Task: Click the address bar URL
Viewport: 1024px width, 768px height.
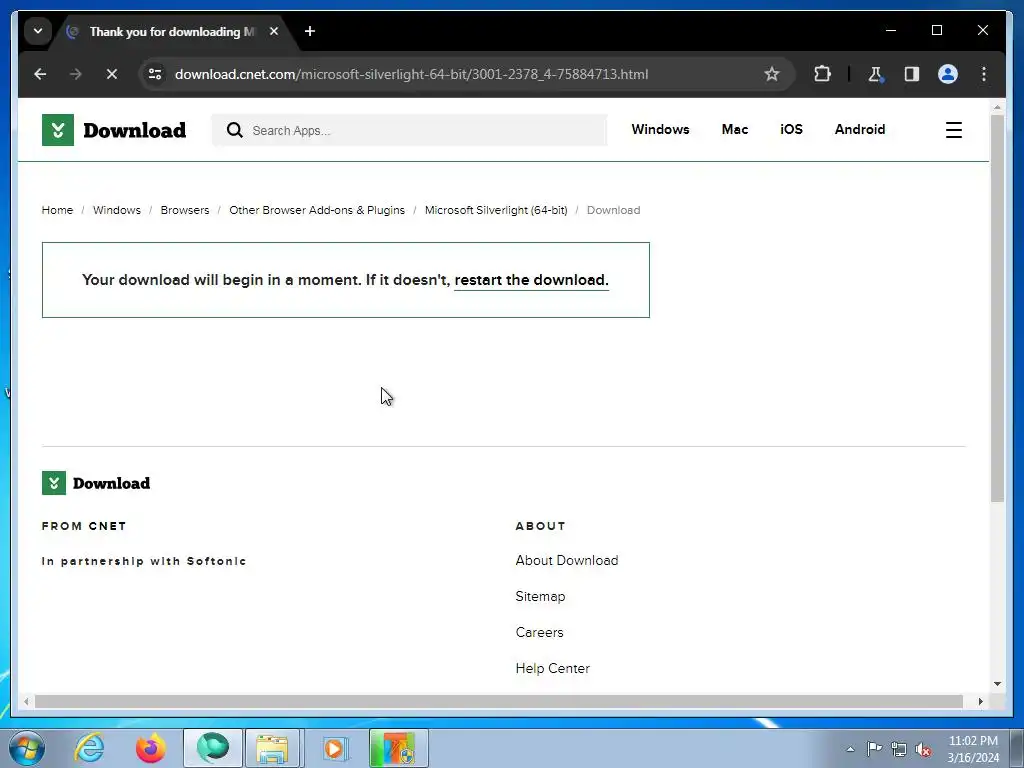Action: pos(411,74)
